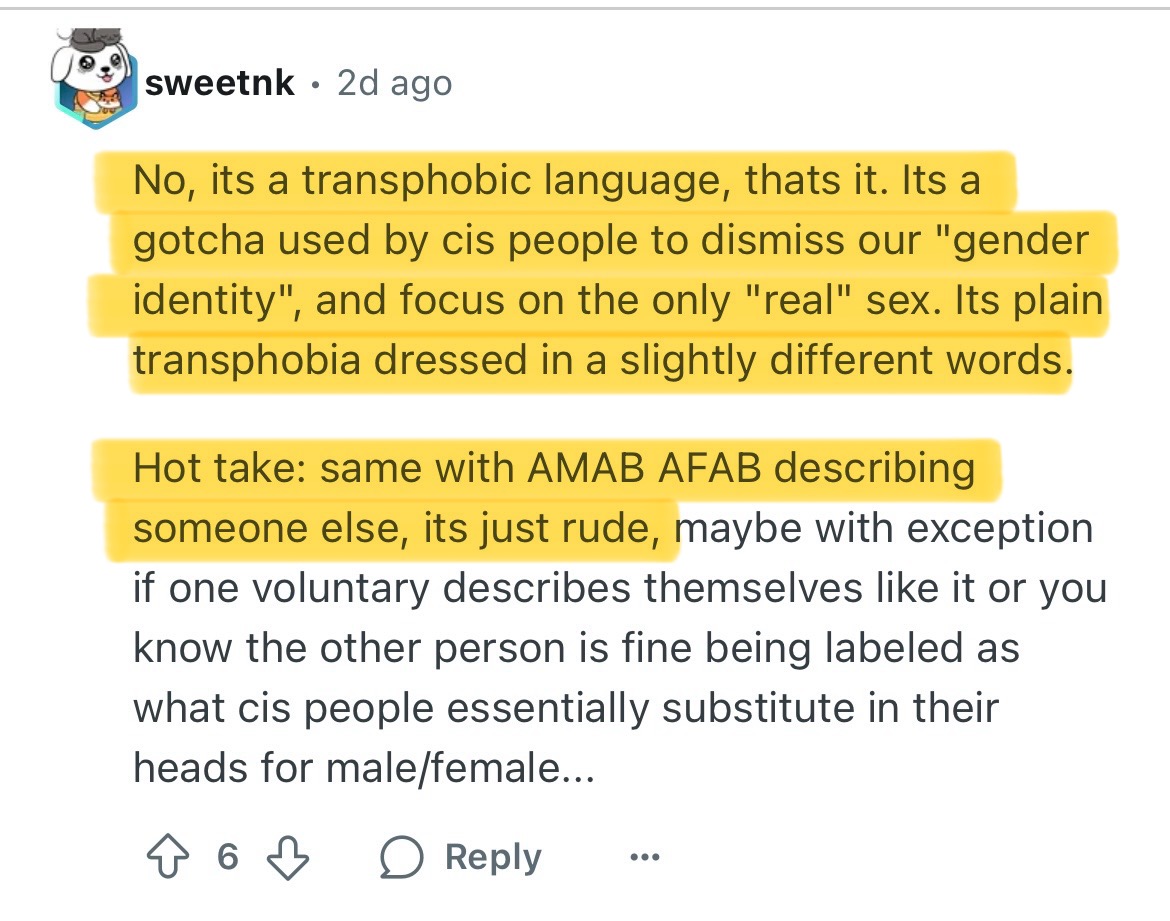Click the "2d ago" timestamp

(395, 84)
